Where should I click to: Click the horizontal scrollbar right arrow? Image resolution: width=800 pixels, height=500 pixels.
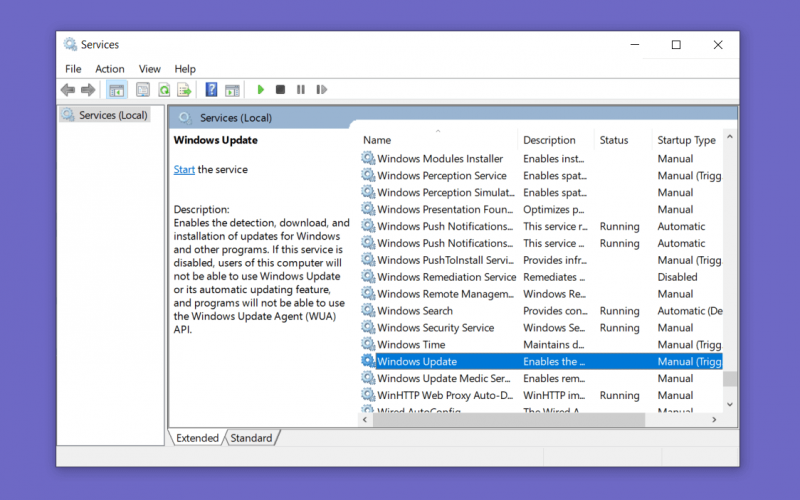714,419
